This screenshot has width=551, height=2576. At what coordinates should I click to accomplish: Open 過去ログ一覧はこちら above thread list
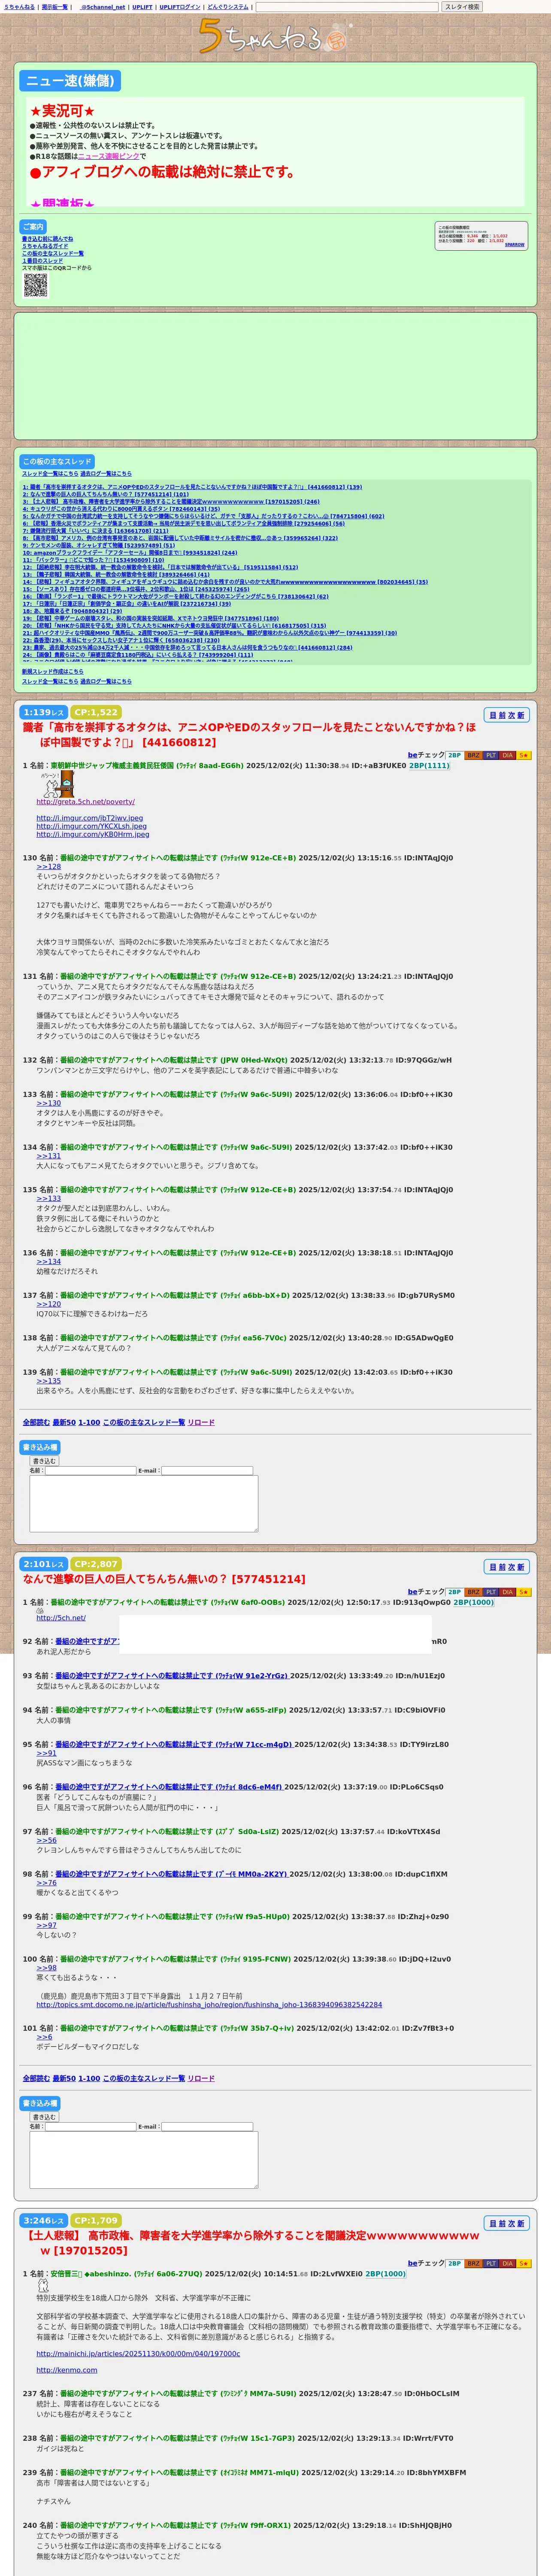coord(106,473)
